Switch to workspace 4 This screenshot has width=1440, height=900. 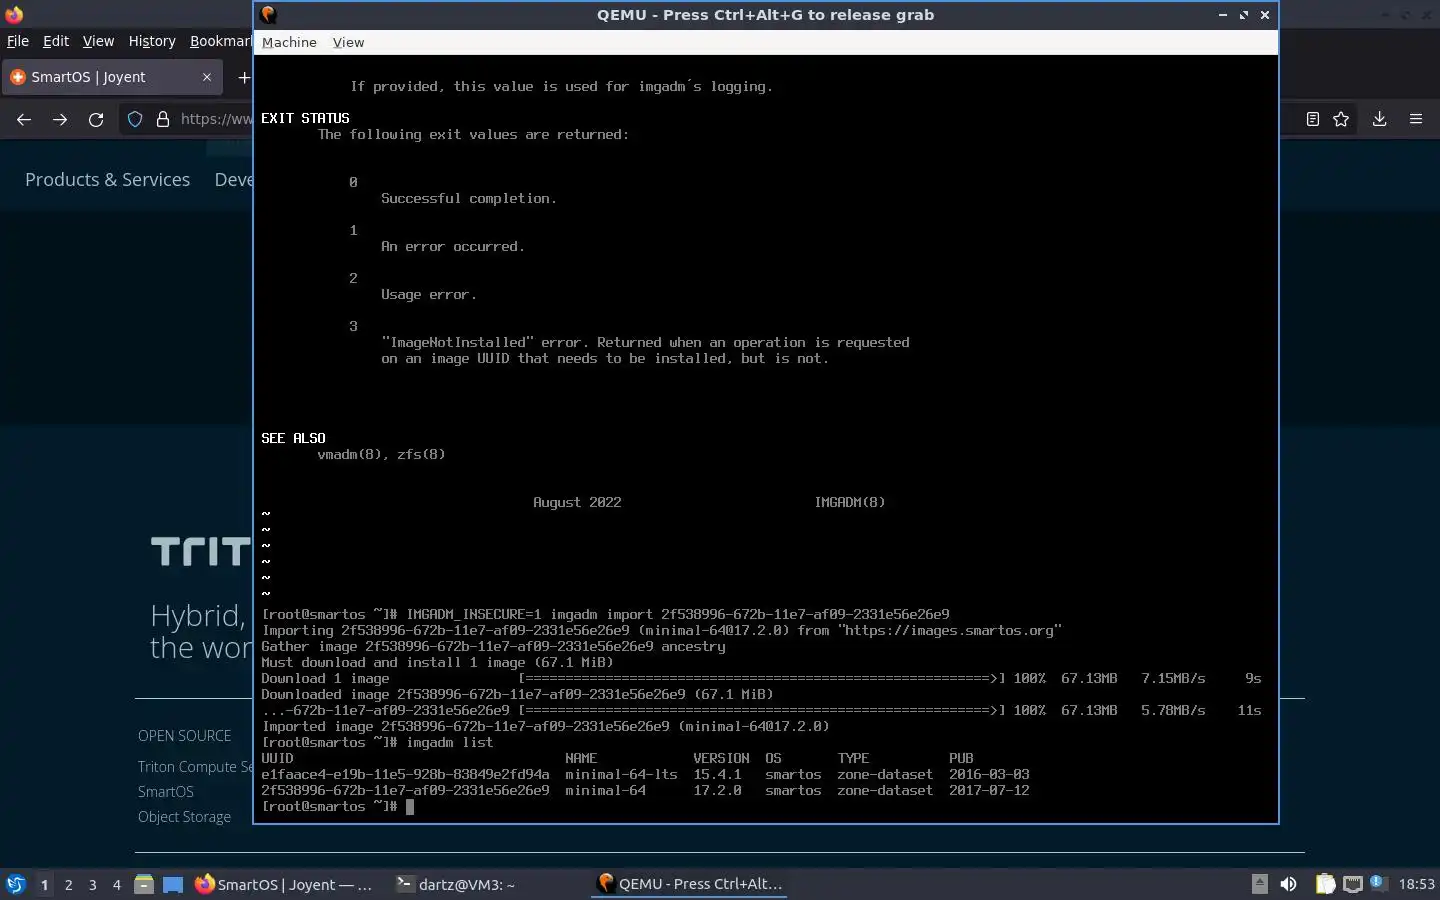pos(117,884)
